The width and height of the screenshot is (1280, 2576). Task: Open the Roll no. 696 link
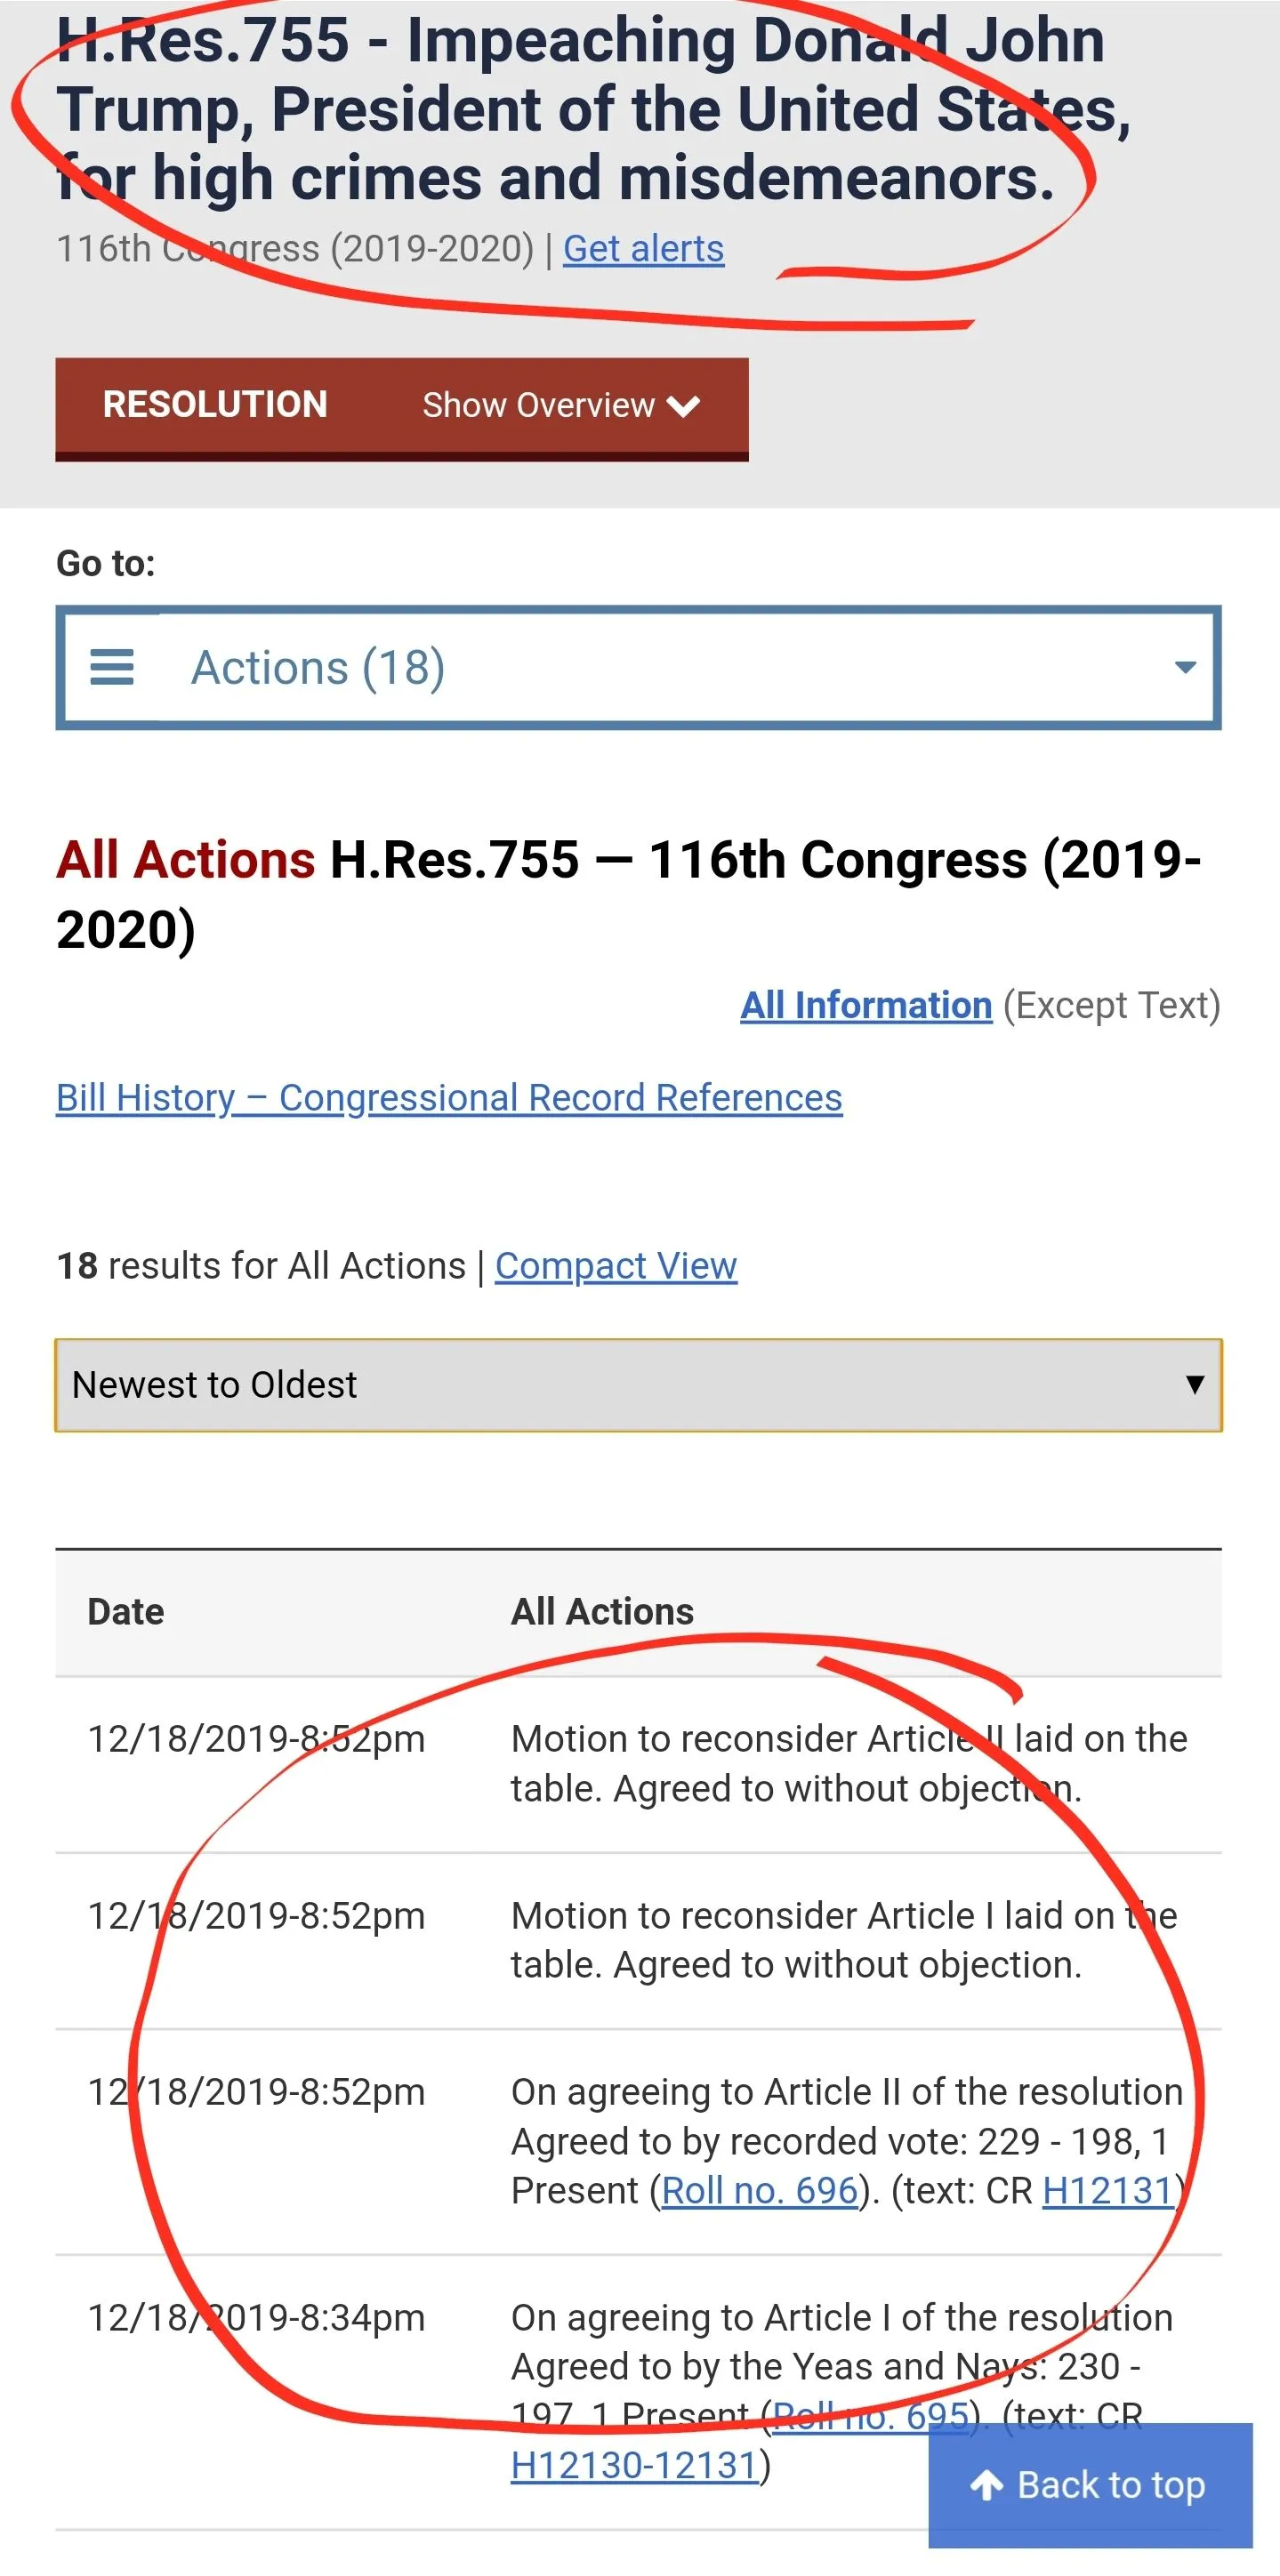(760, 2190)
